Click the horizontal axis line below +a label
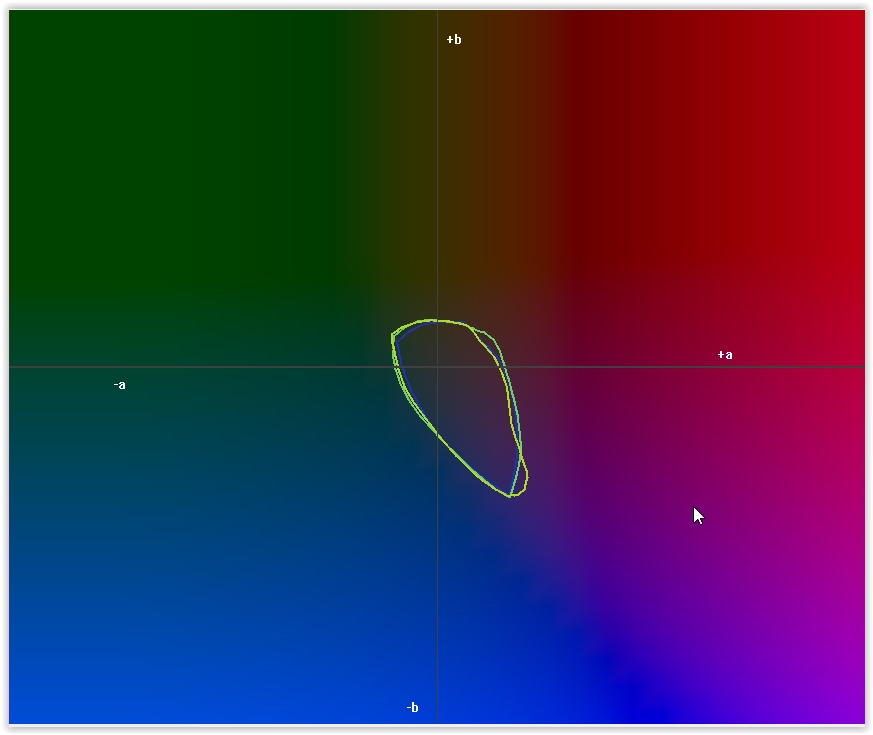Image resolution: width=873 pixels, height=735 pixels. pyautogui.click(x=725, y=367)
